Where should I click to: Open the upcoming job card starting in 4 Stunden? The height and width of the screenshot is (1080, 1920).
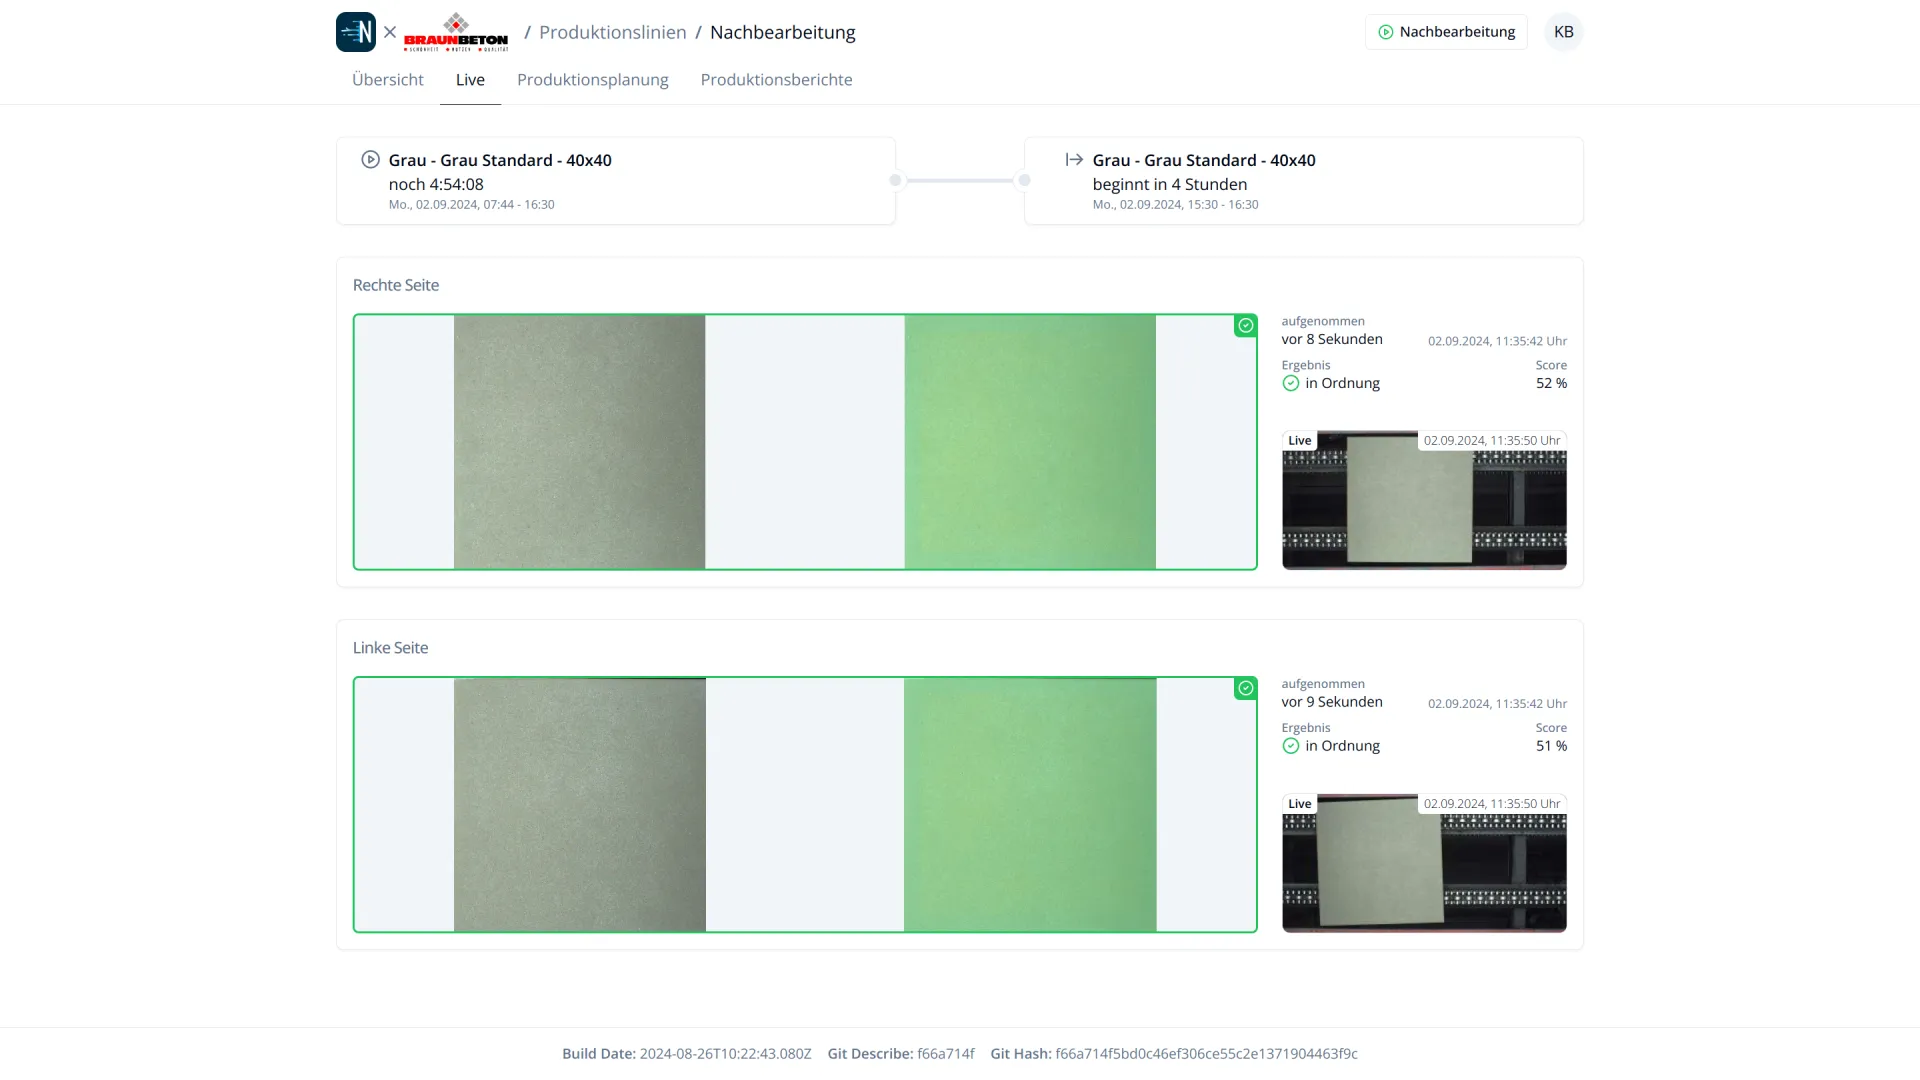coord(1304,181)
